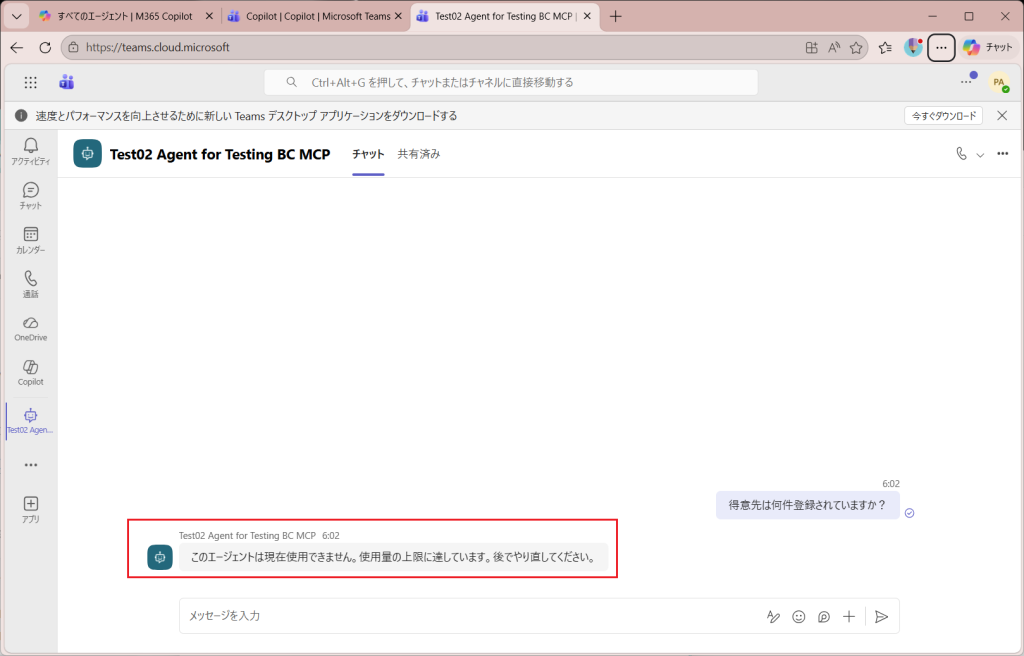The width and height of the screenshot is (1024, 656).
Task: Open Copilot from the left sidebar
Action: click(x=30, y=371)
